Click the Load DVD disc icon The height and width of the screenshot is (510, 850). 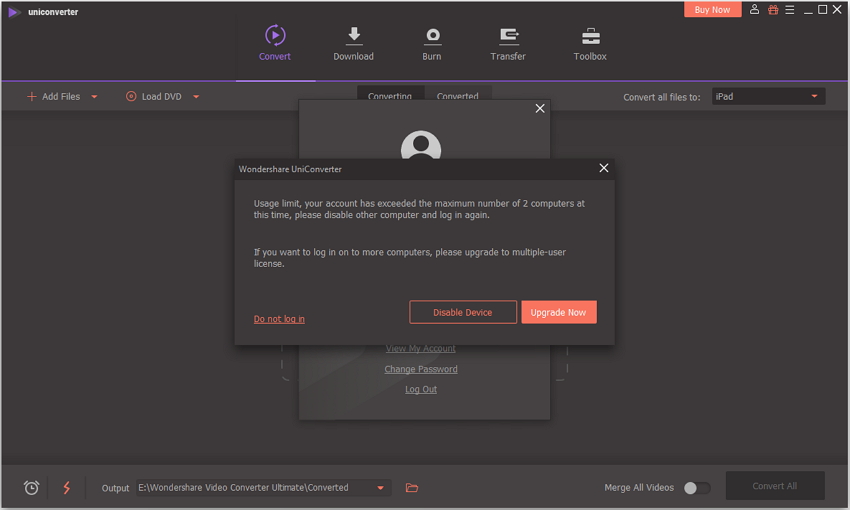pos(131,96)
